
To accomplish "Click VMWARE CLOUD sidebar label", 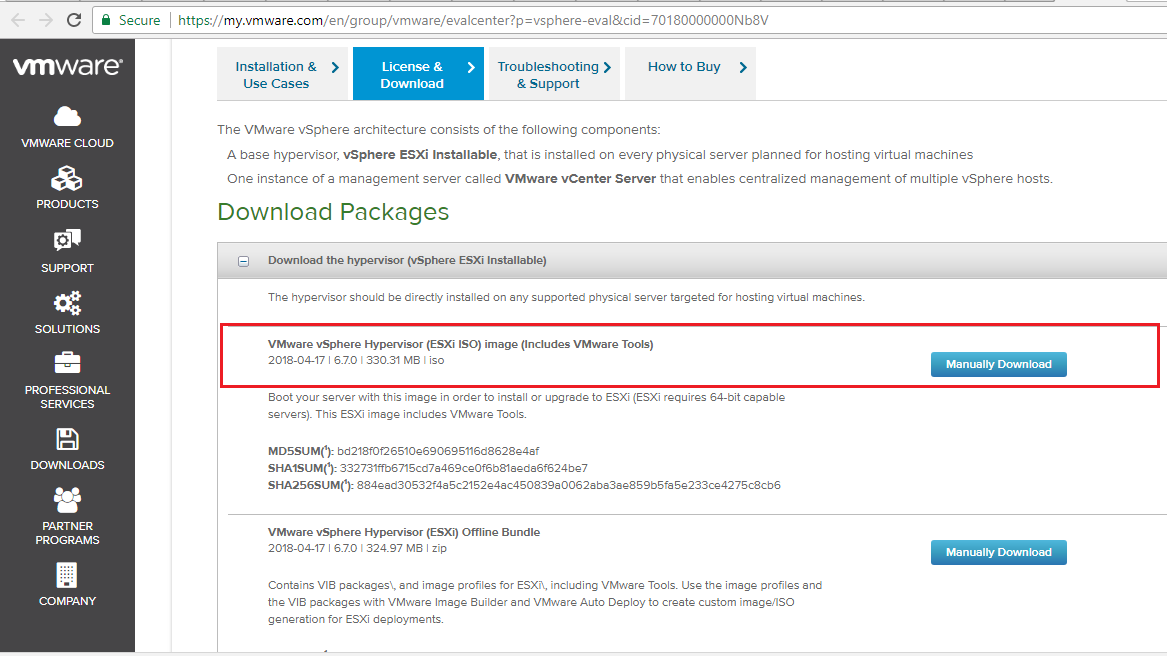I will [67, 143].
